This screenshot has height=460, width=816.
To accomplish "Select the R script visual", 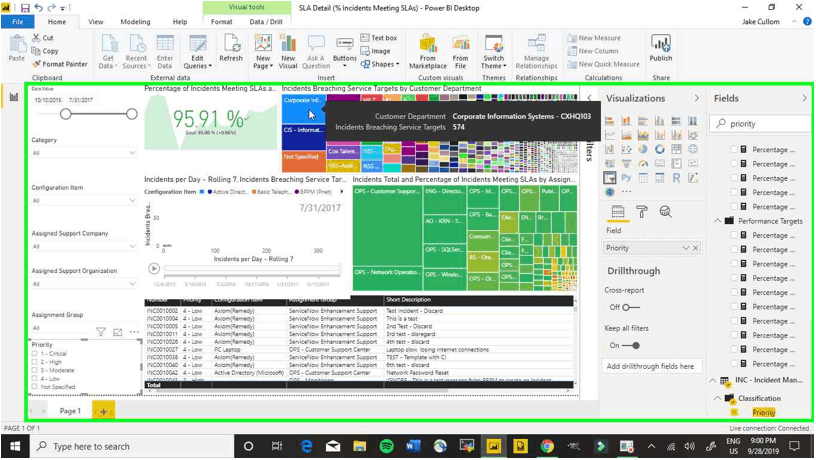I will pyautogui.click(x=676, y=177).
